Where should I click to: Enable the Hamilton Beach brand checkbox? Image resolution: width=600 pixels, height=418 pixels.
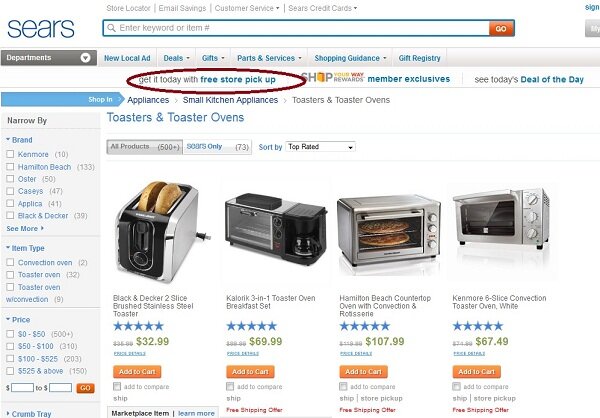(10, 167)
